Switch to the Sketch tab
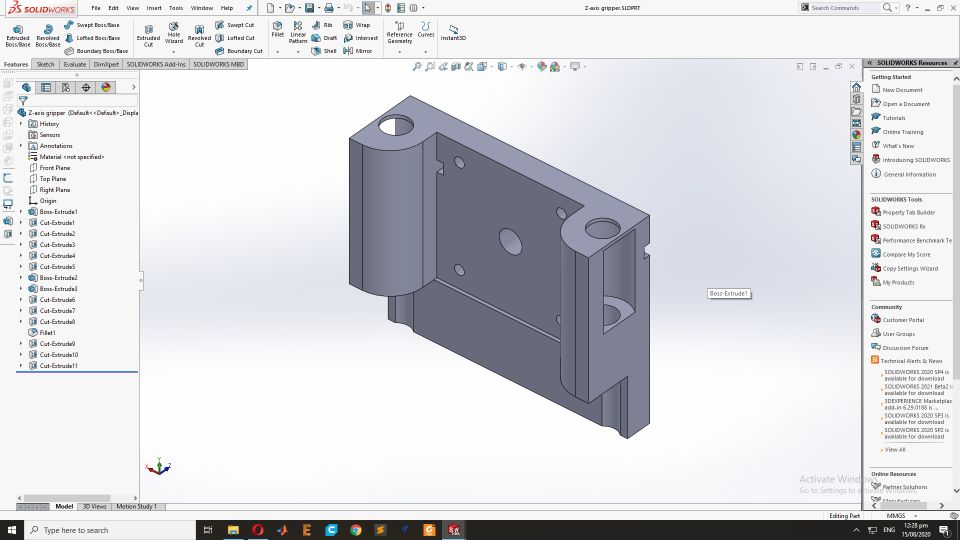960x540 pixels. 45,64
